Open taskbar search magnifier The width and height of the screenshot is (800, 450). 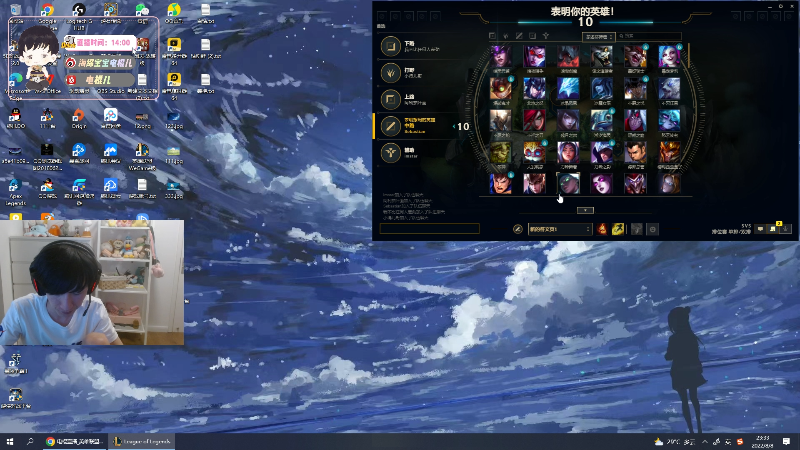[30, 441]
